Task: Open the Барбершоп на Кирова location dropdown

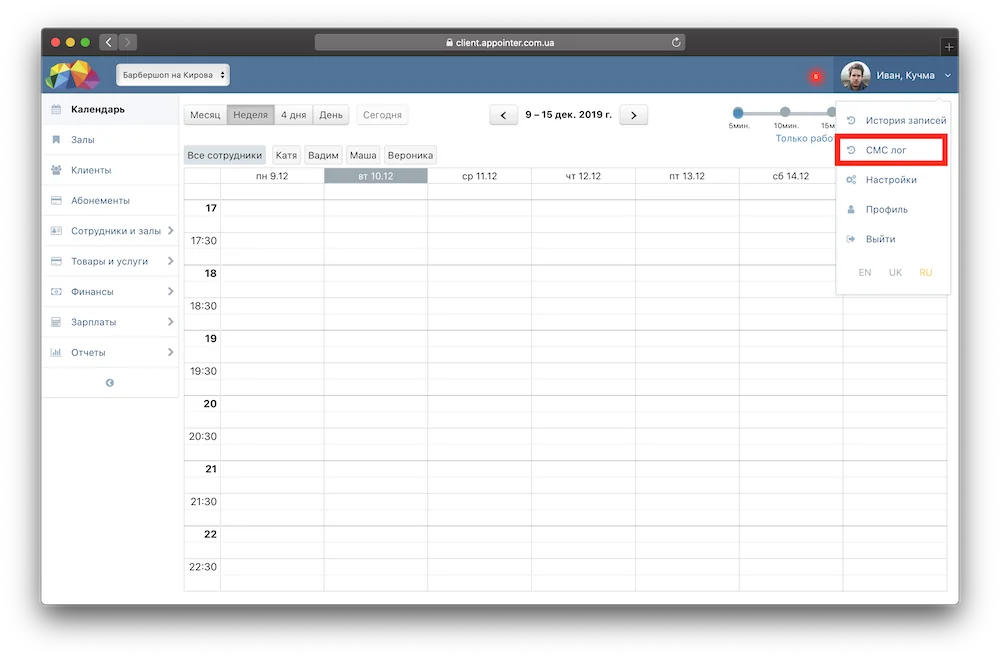Action: point(173,75)
